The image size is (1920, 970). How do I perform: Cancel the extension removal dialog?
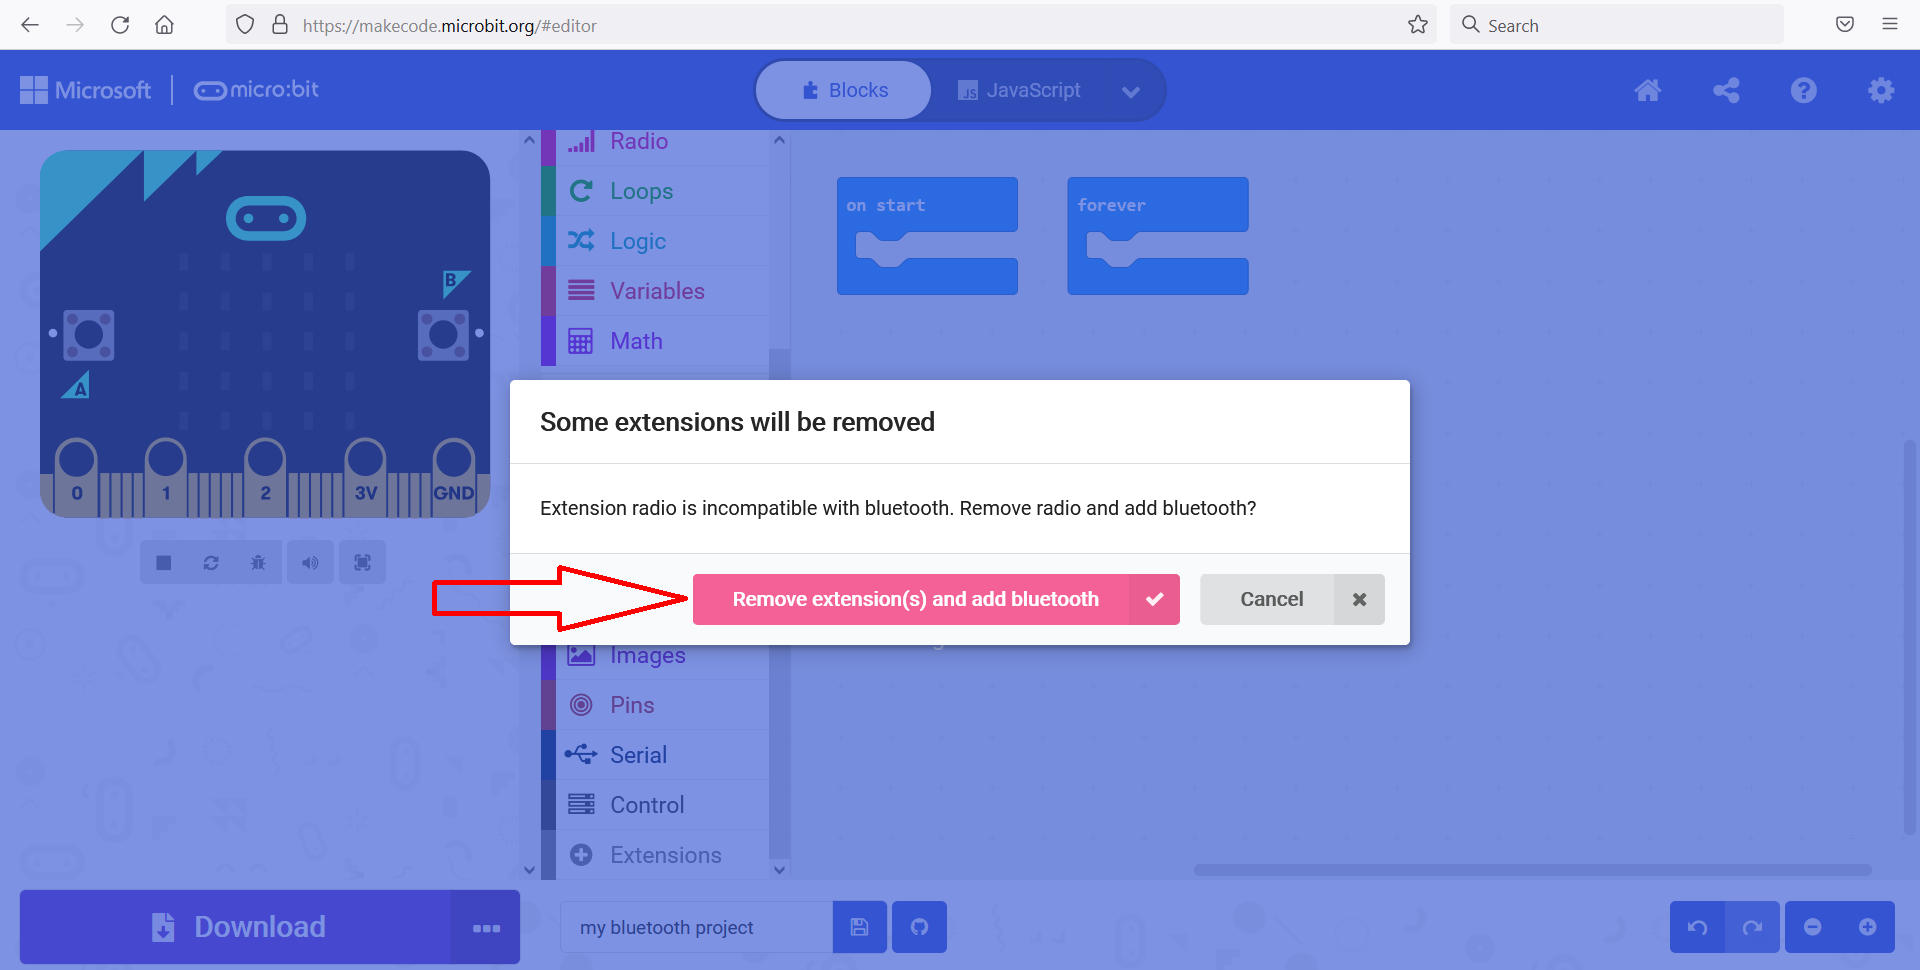pos(1292,599)
